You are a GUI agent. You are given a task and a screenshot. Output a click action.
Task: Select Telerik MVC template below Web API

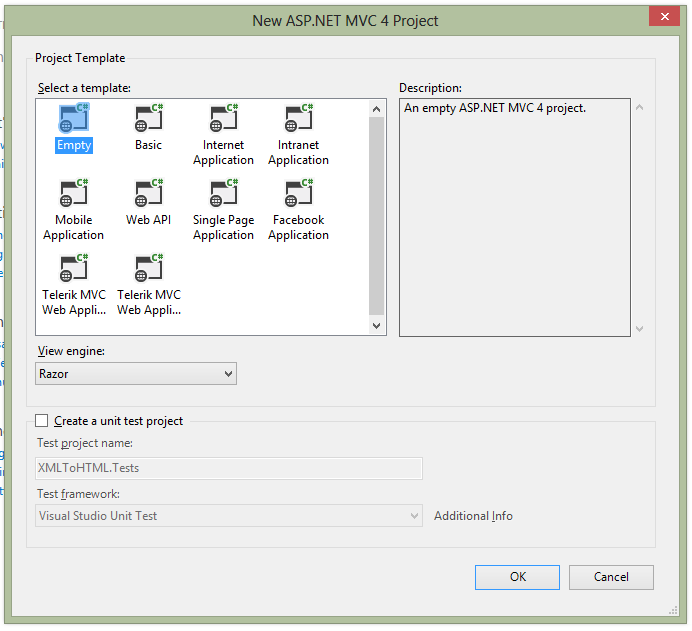149,285
